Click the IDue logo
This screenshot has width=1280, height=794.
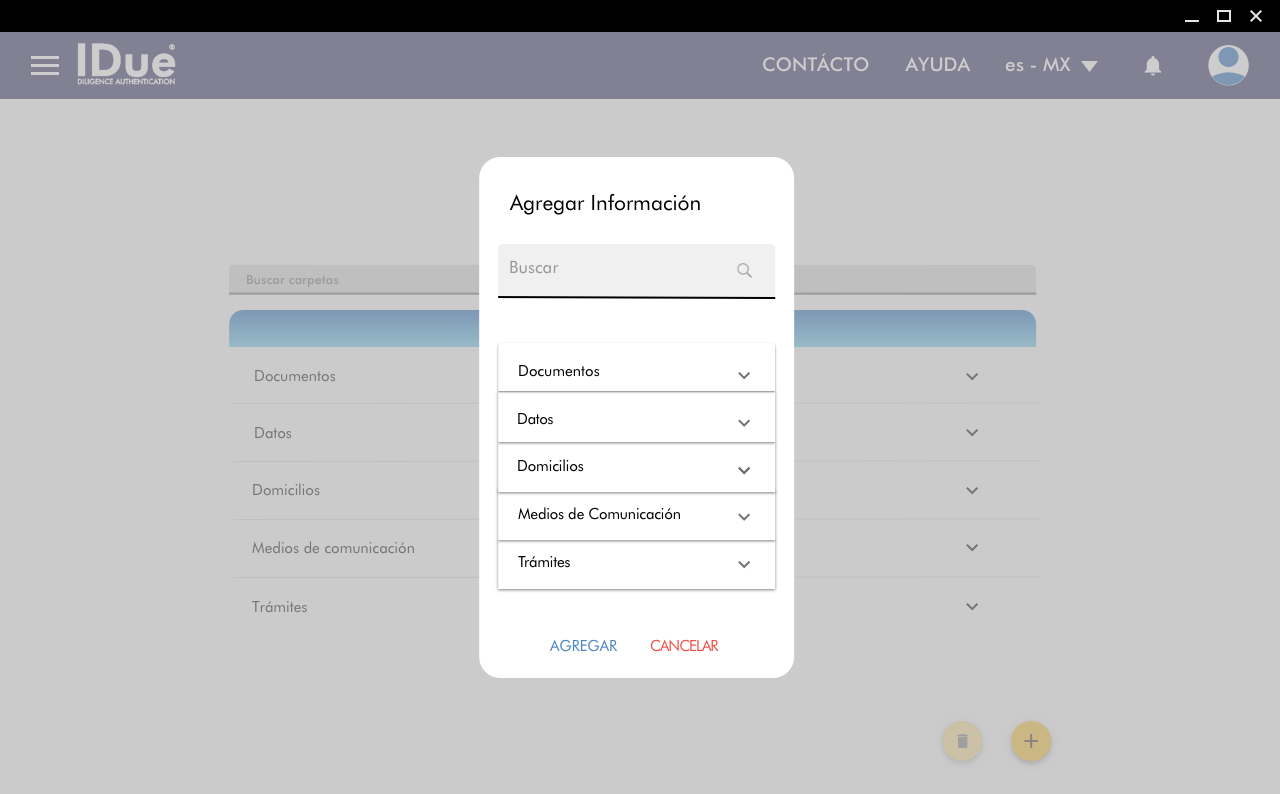[126, 64]
